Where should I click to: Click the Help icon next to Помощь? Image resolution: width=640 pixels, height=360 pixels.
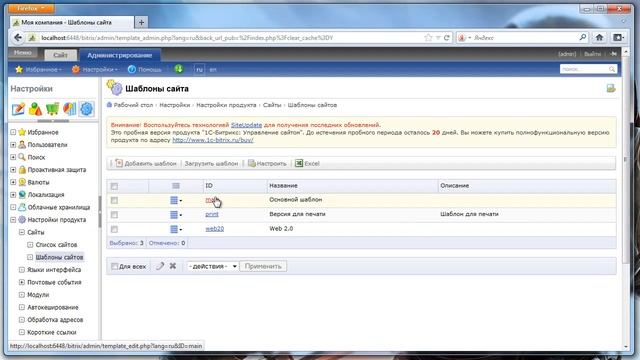(x=131, y=69)
